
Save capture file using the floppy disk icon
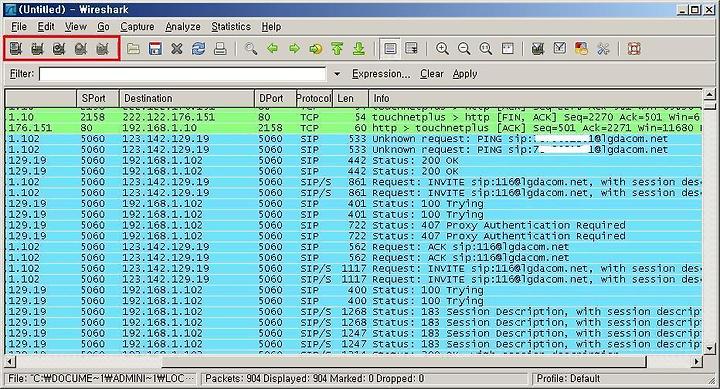point(155,48)
